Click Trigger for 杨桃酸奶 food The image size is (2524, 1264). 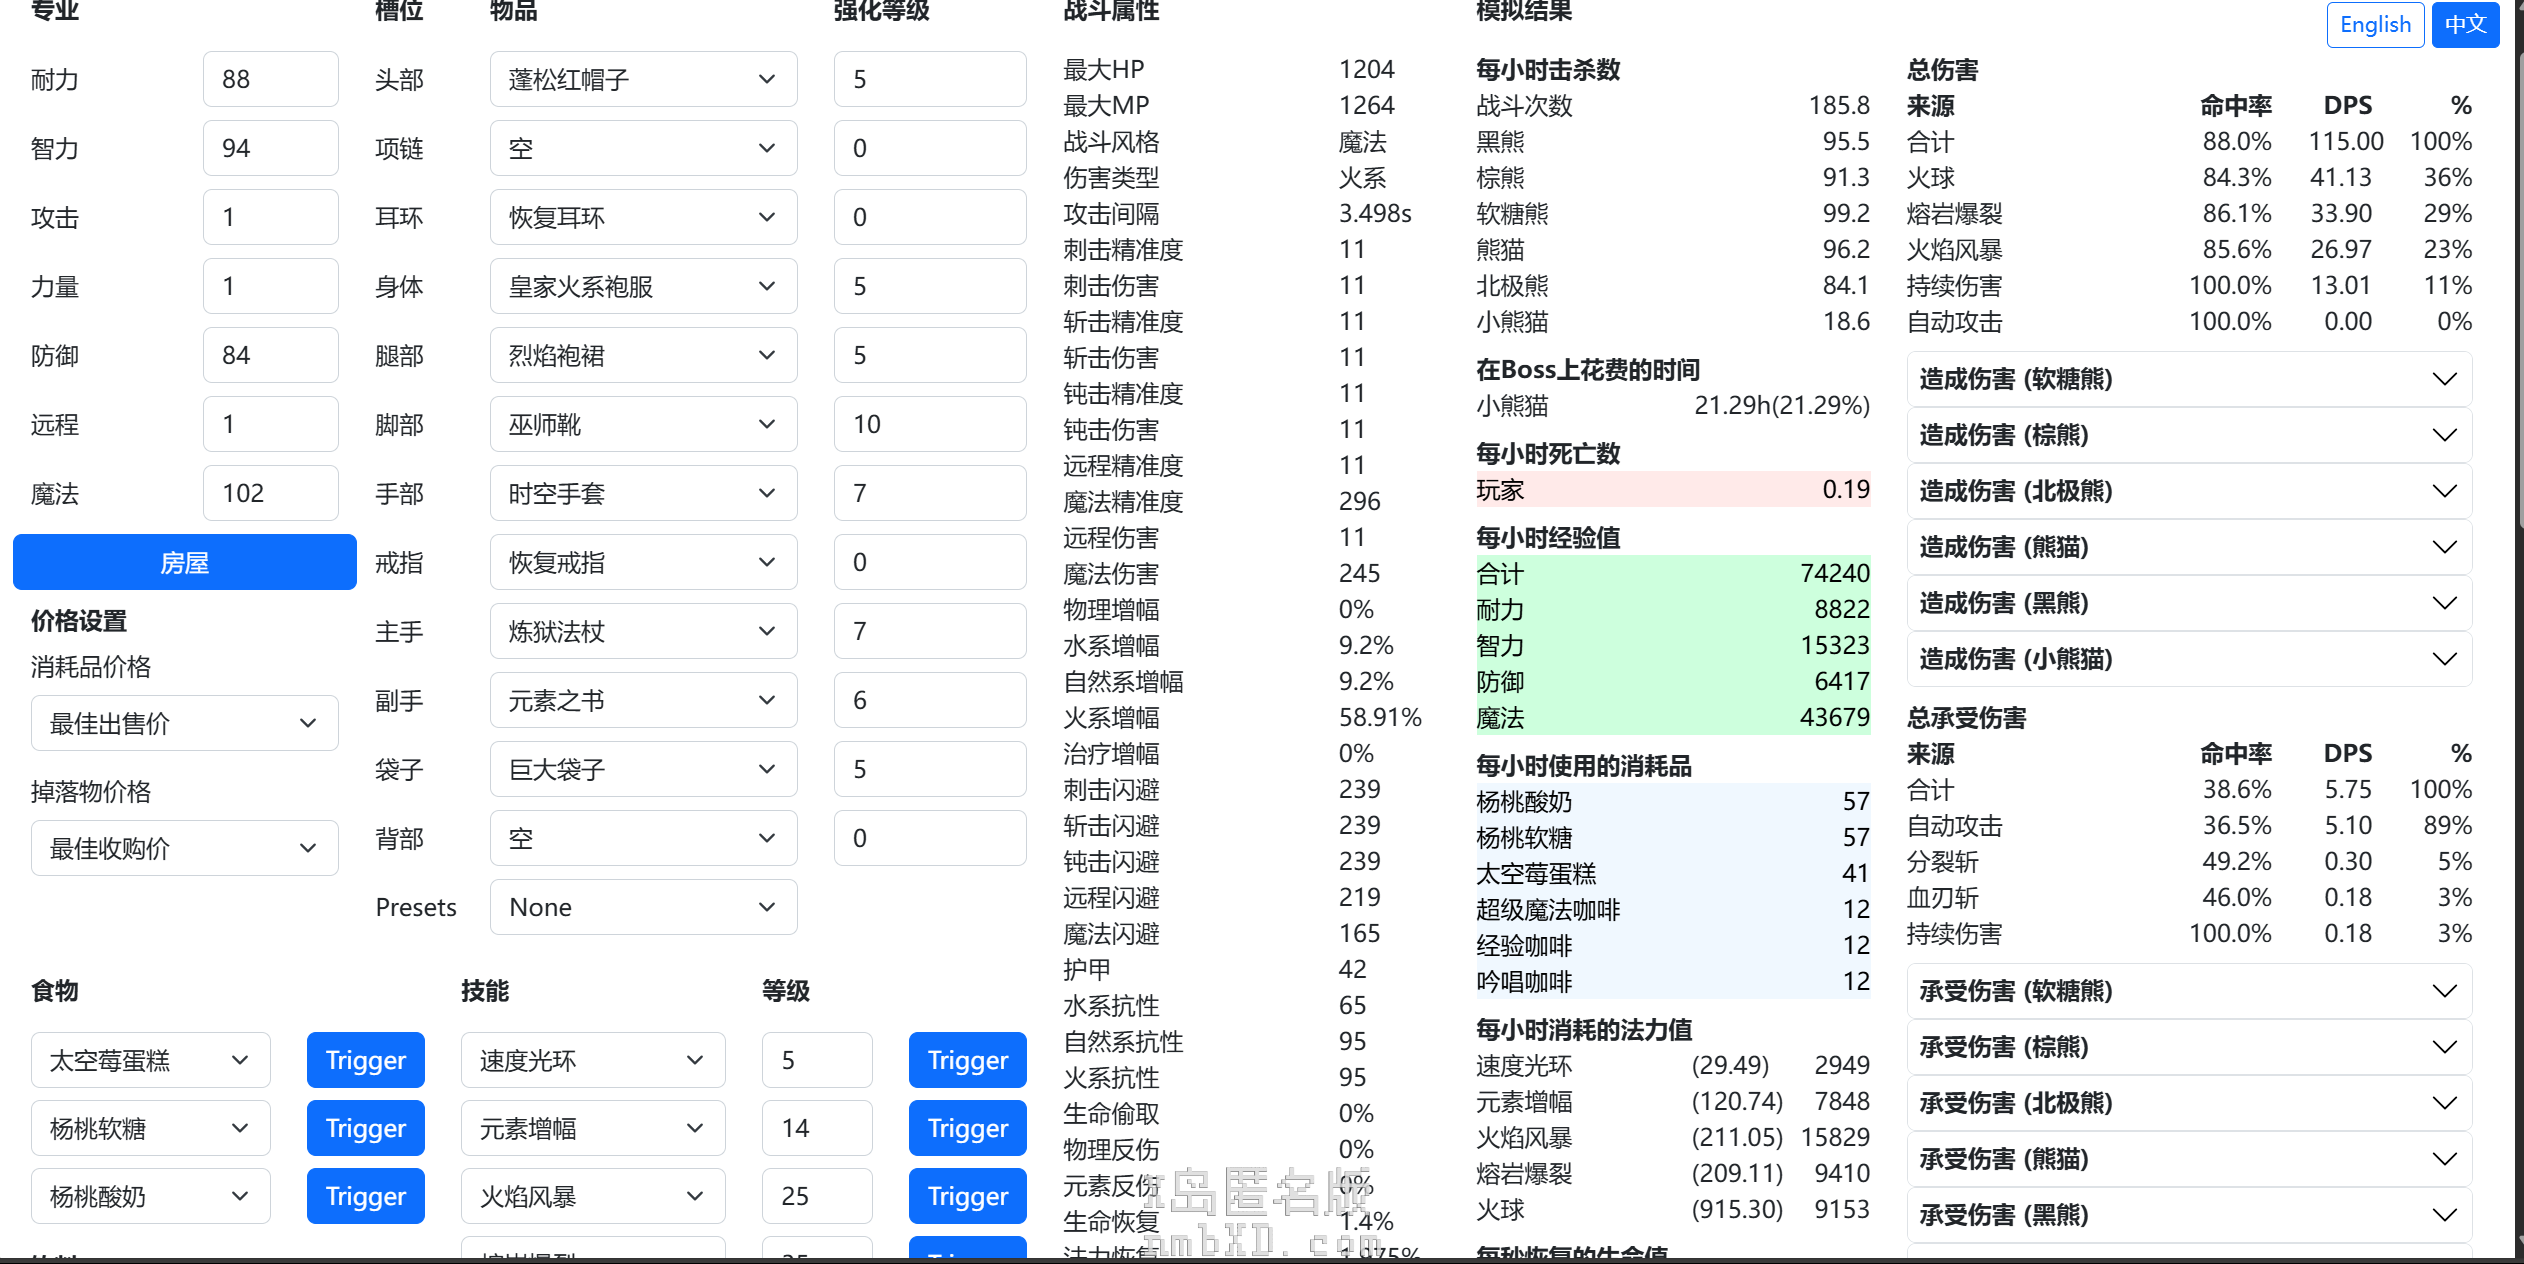(365, 1196)
